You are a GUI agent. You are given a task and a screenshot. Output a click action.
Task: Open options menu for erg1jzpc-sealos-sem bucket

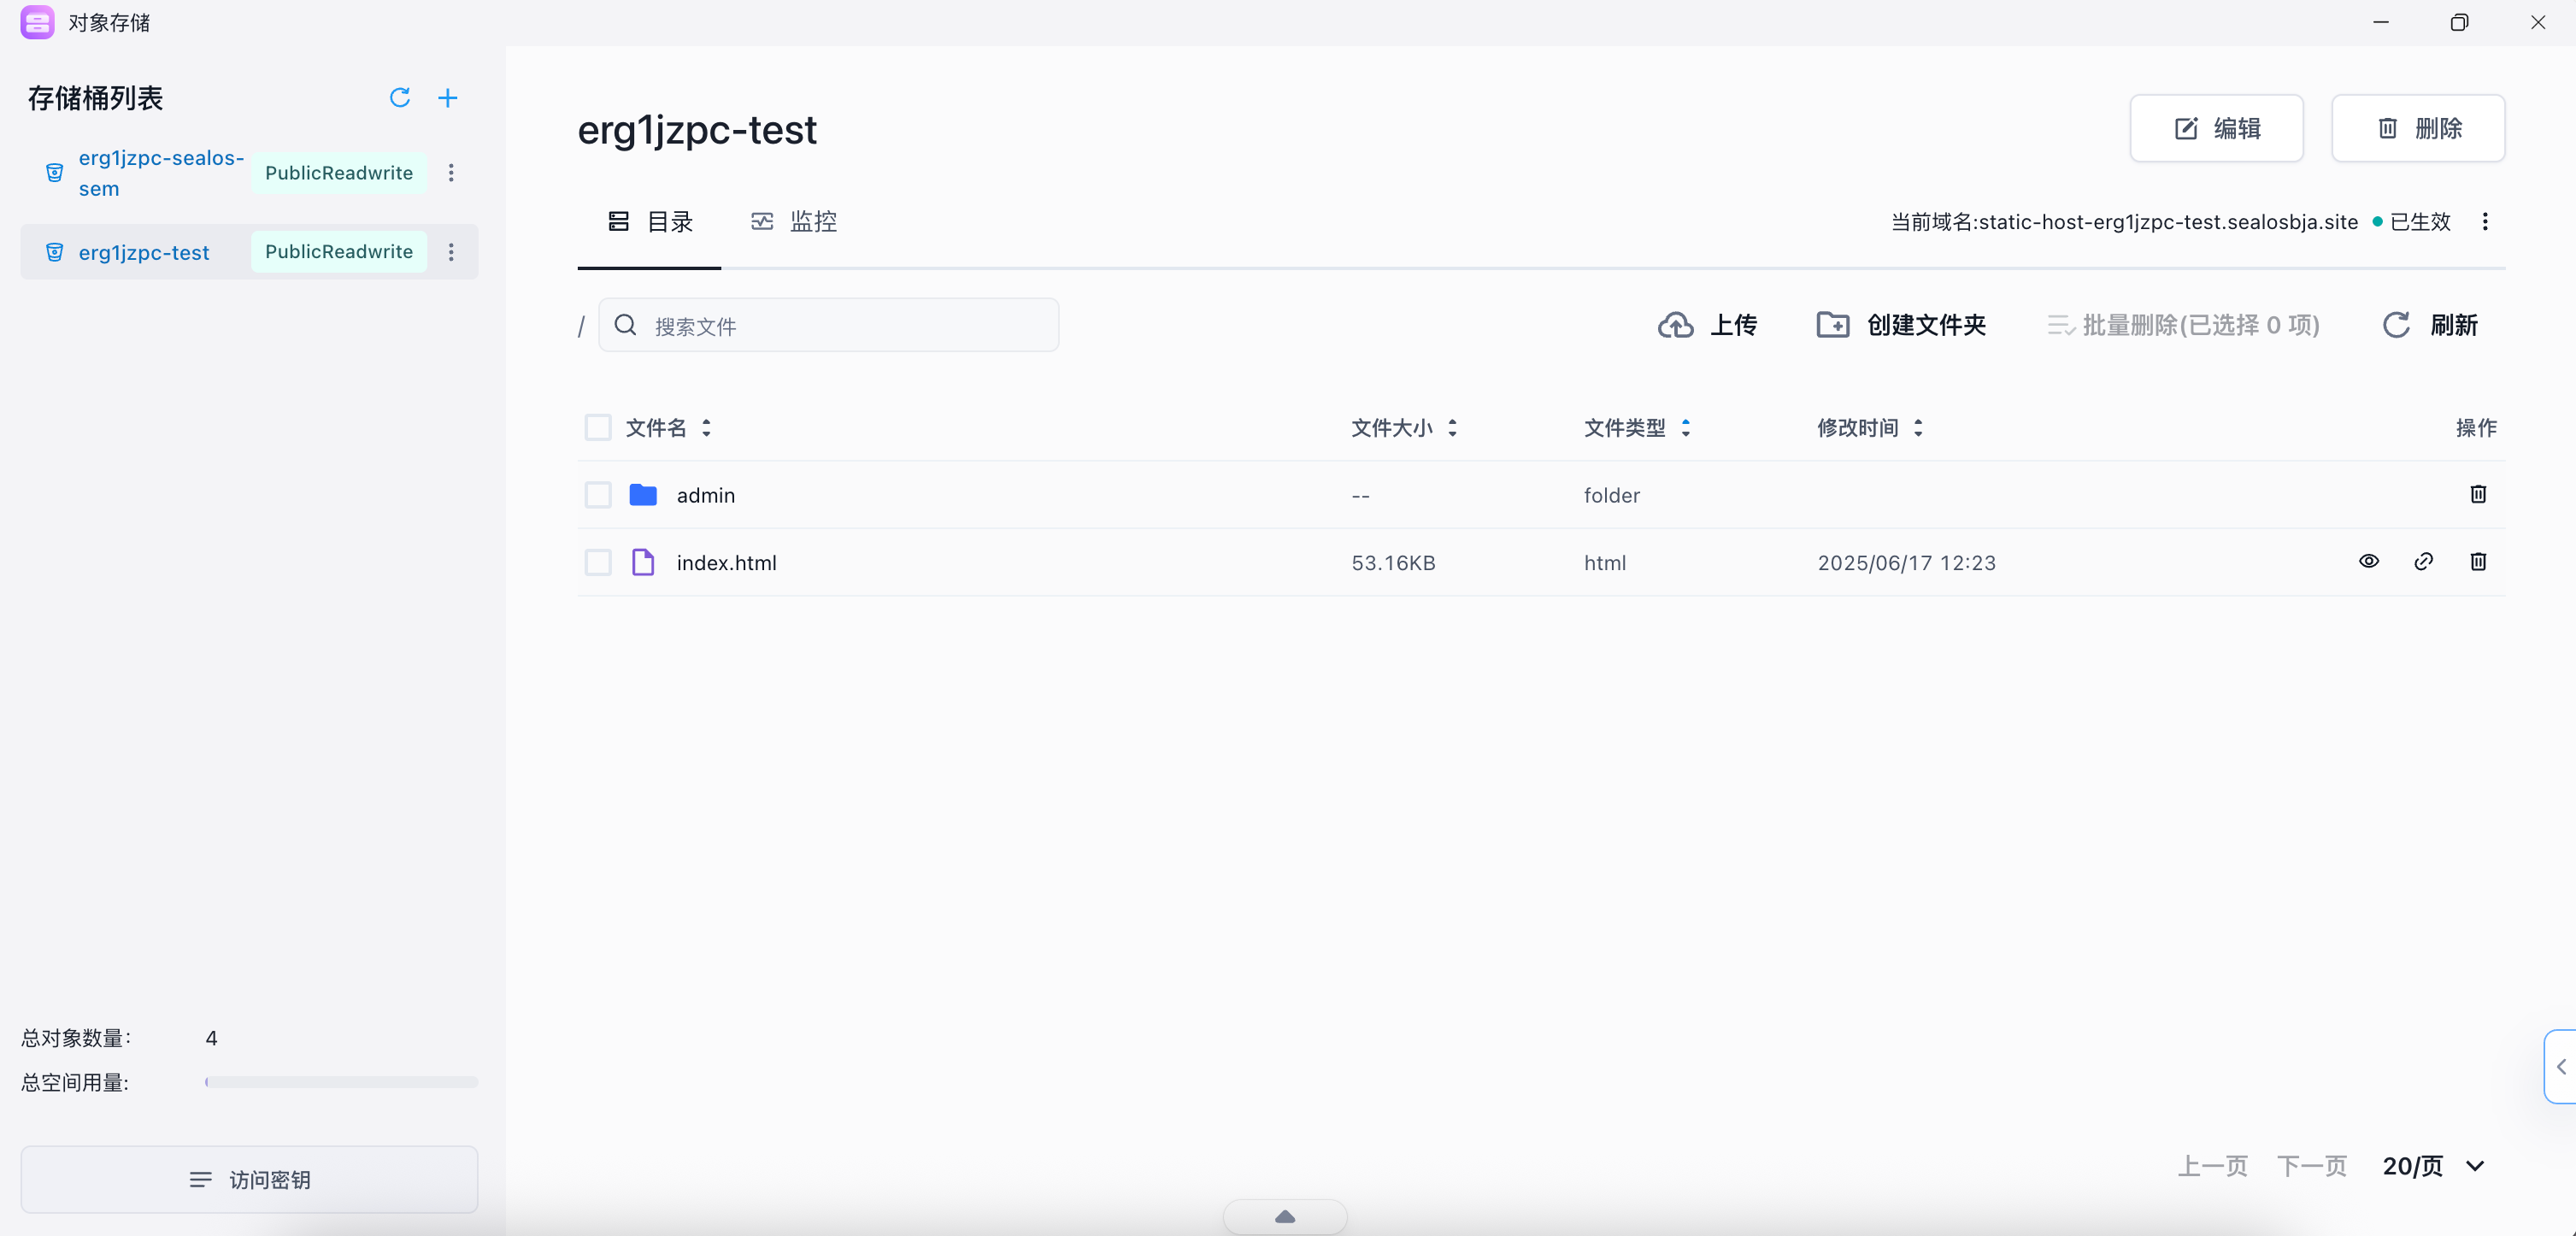pyautogui.click(x=451, y=173)
